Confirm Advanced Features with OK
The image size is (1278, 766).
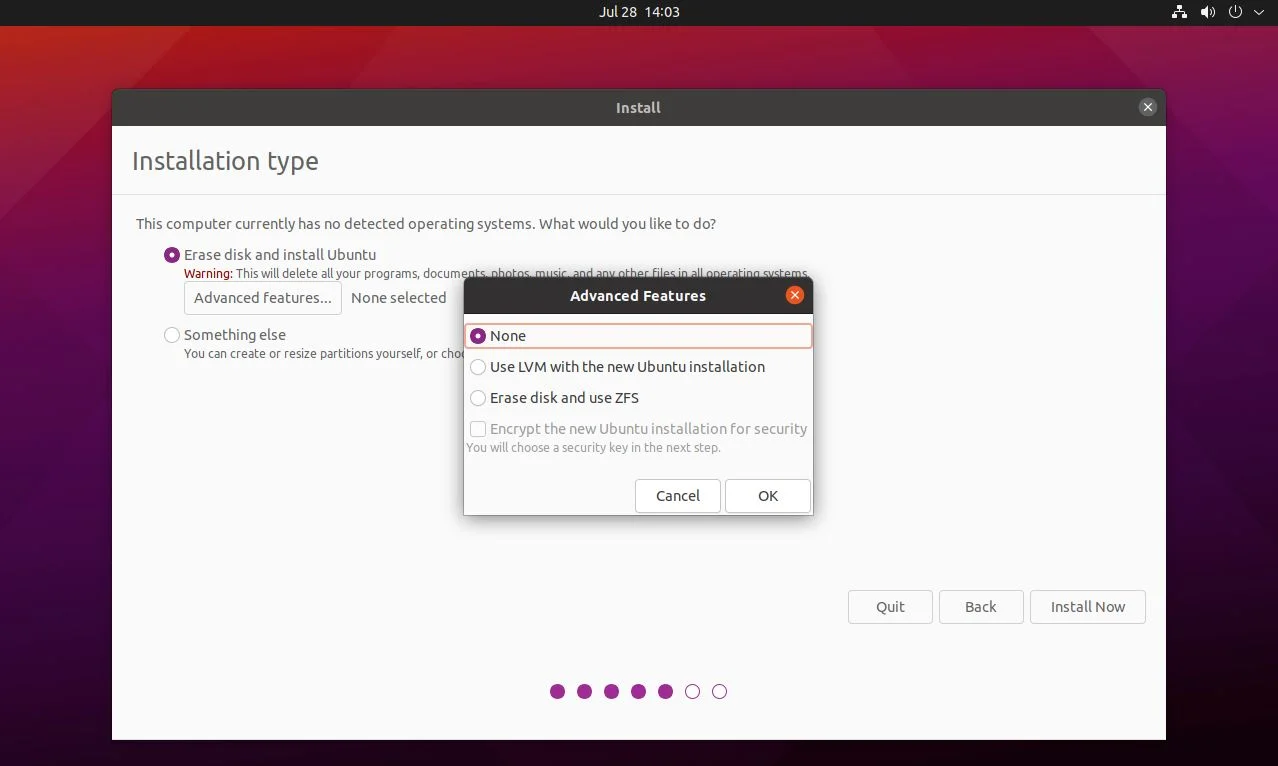pos(768,496)
